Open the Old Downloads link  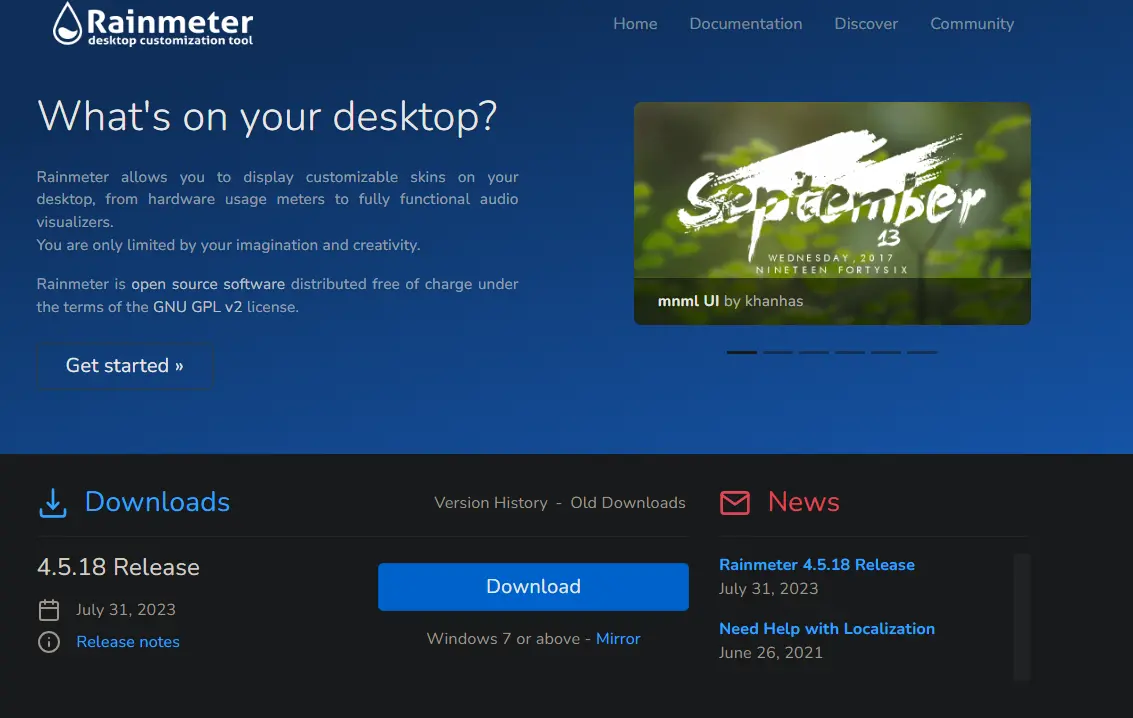[x=628, y=503]
